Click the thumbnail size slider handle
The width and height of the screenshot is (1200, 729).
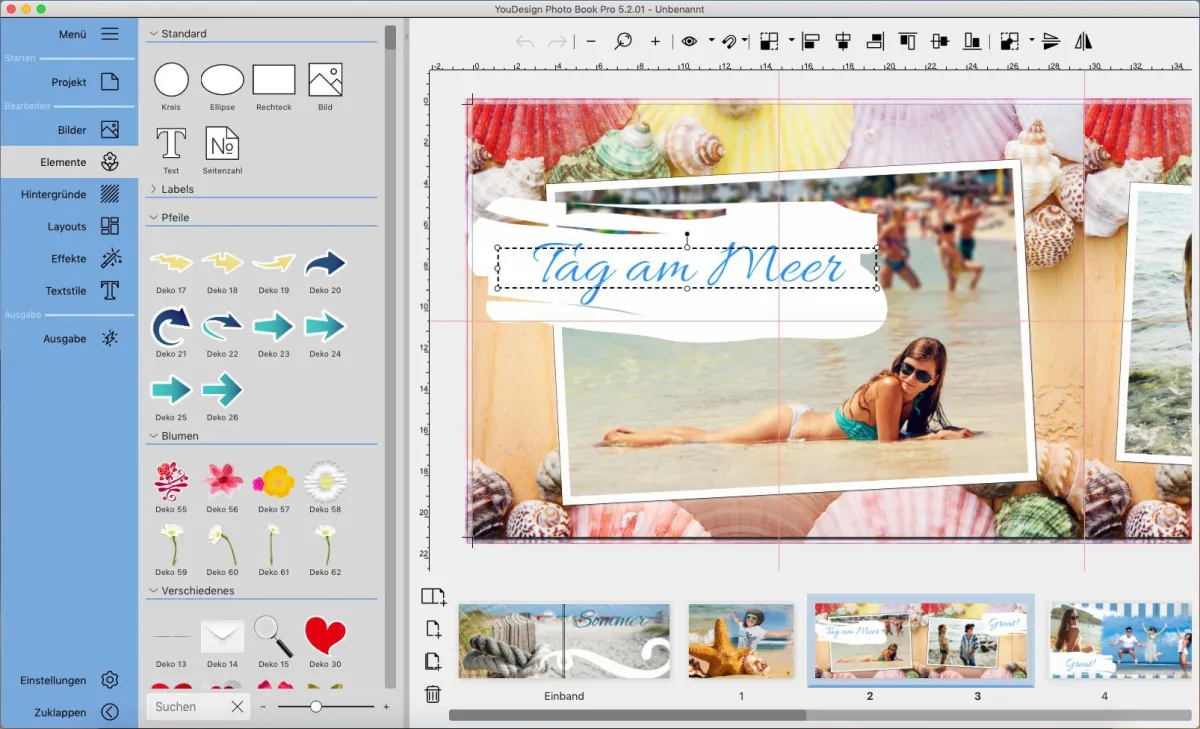[x=316, y=706]
